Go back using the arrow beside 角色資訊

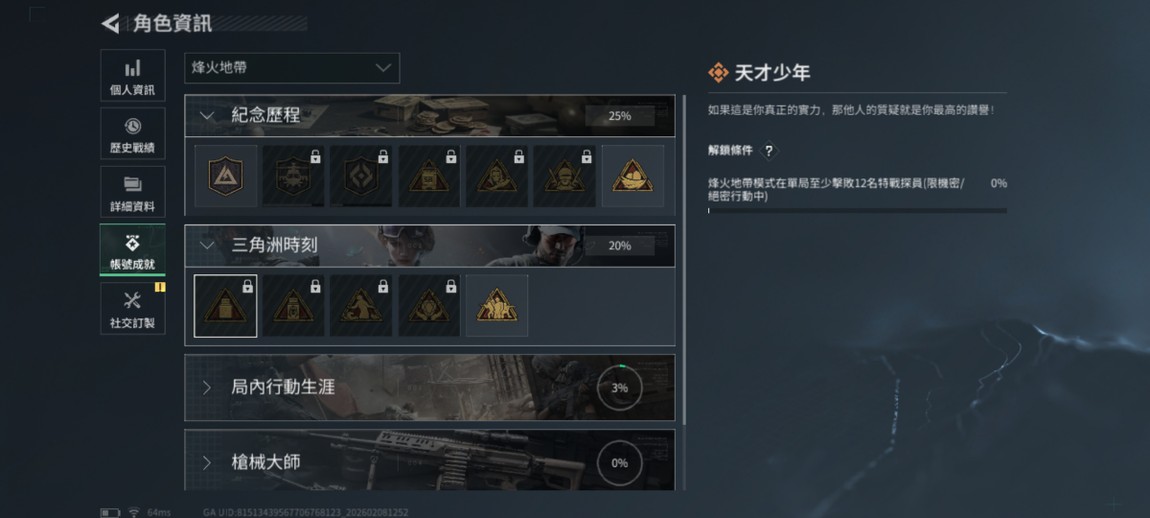(110, 23)
